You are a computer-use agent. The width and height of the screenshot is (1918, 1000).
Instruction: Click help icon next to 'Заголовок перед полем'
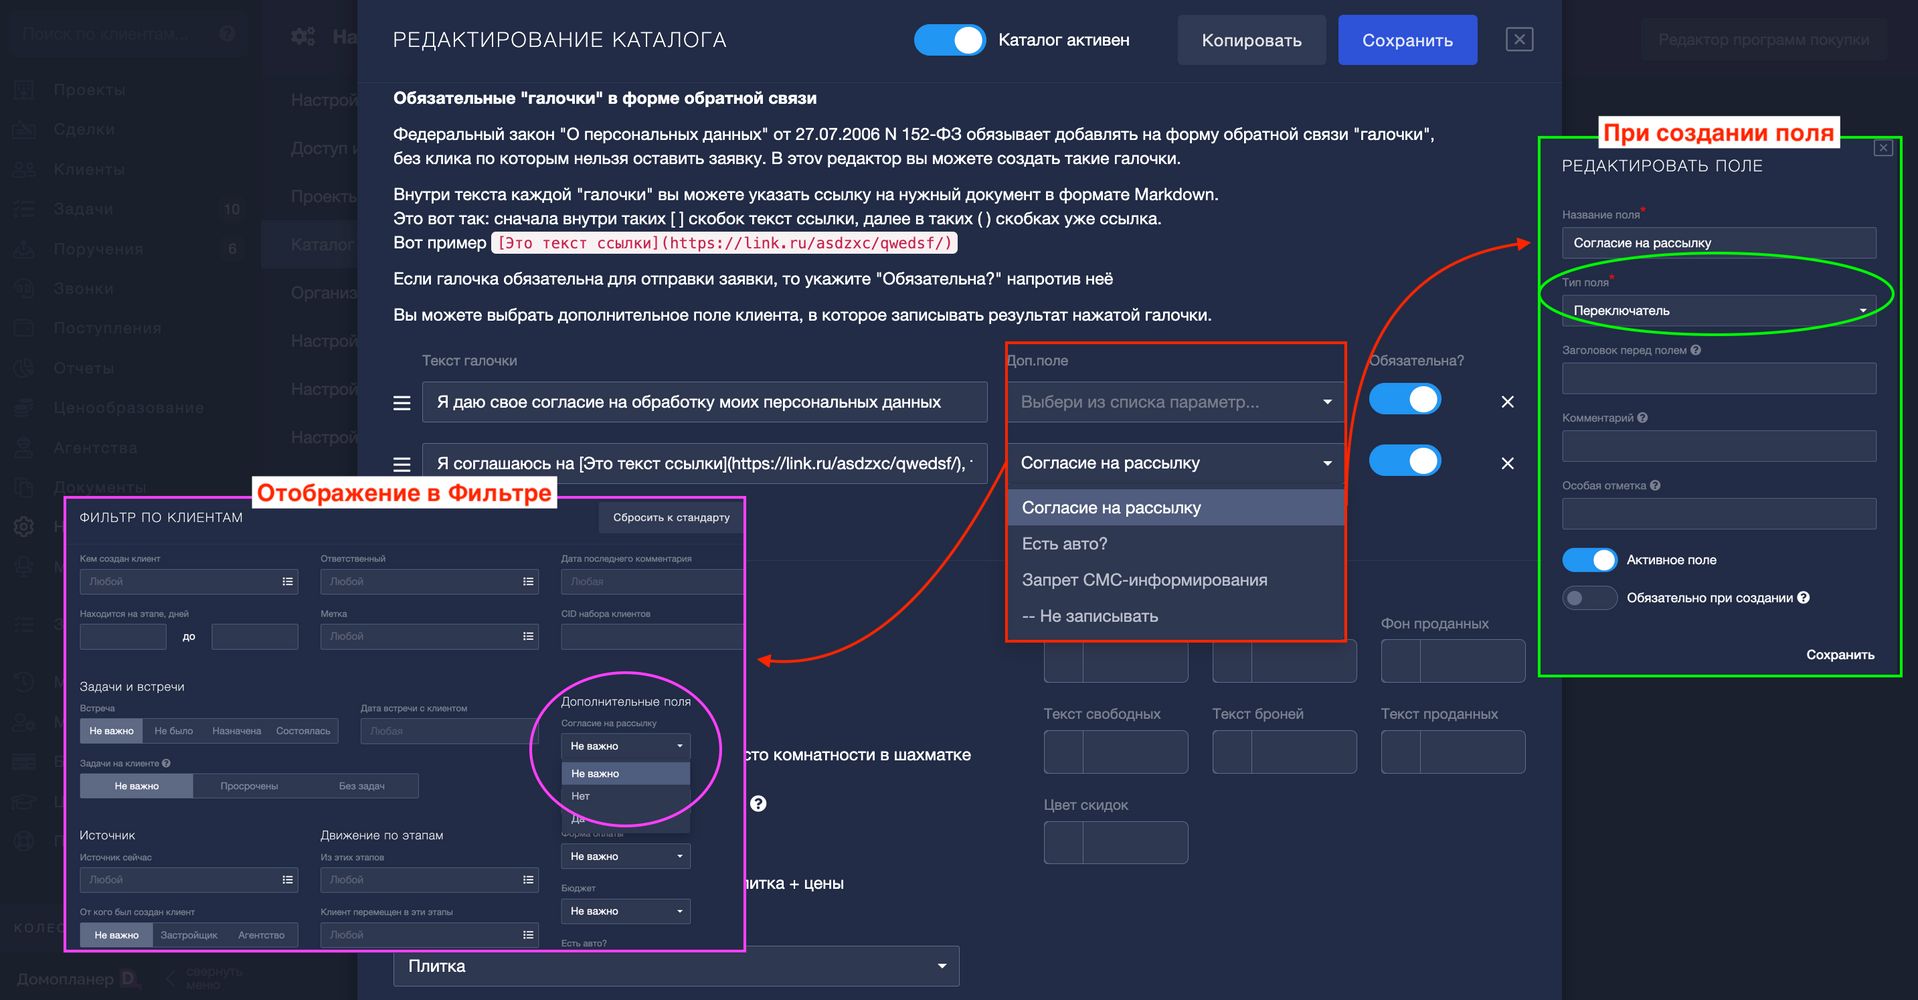1695,350
